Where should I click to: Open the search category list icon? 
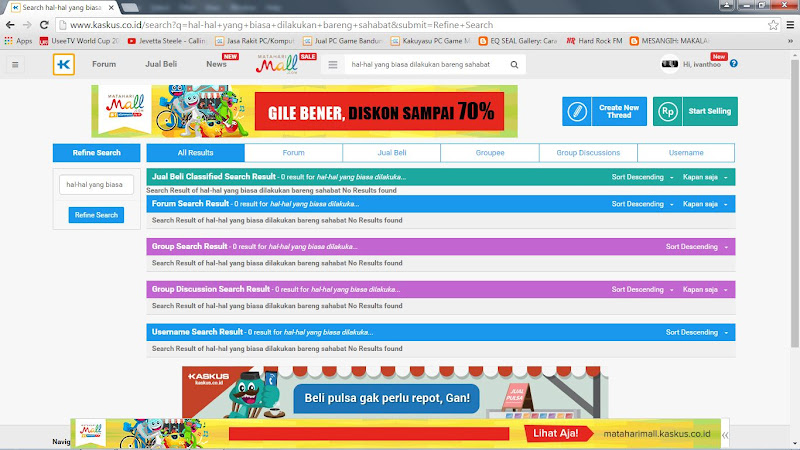[333, 65]
